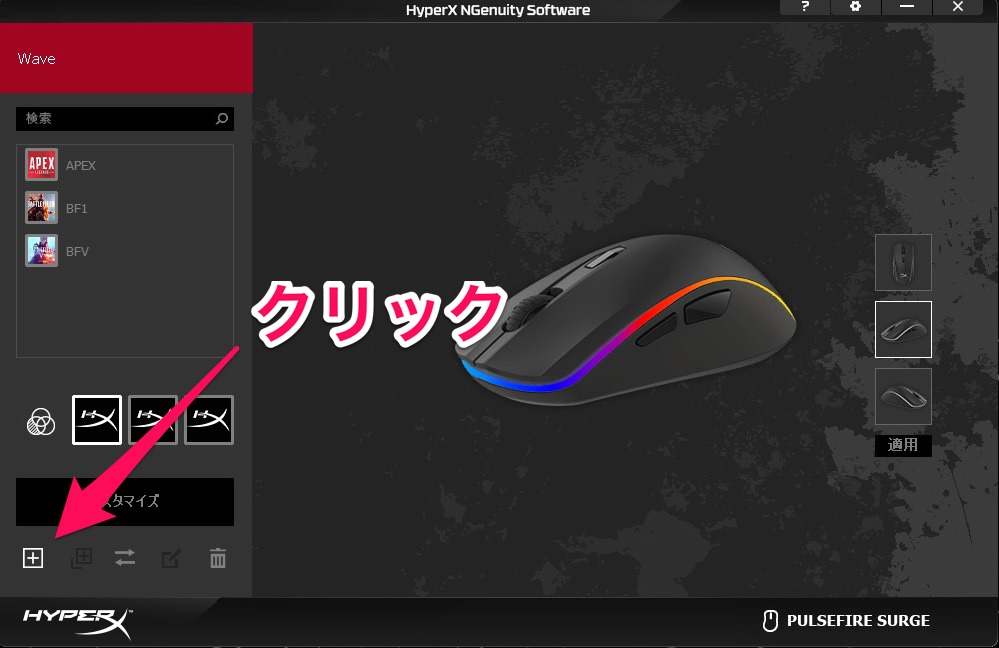Click the Pulsefire Surge device label
Viewport: 999px width, 648px height.
(x=858, y=621)
